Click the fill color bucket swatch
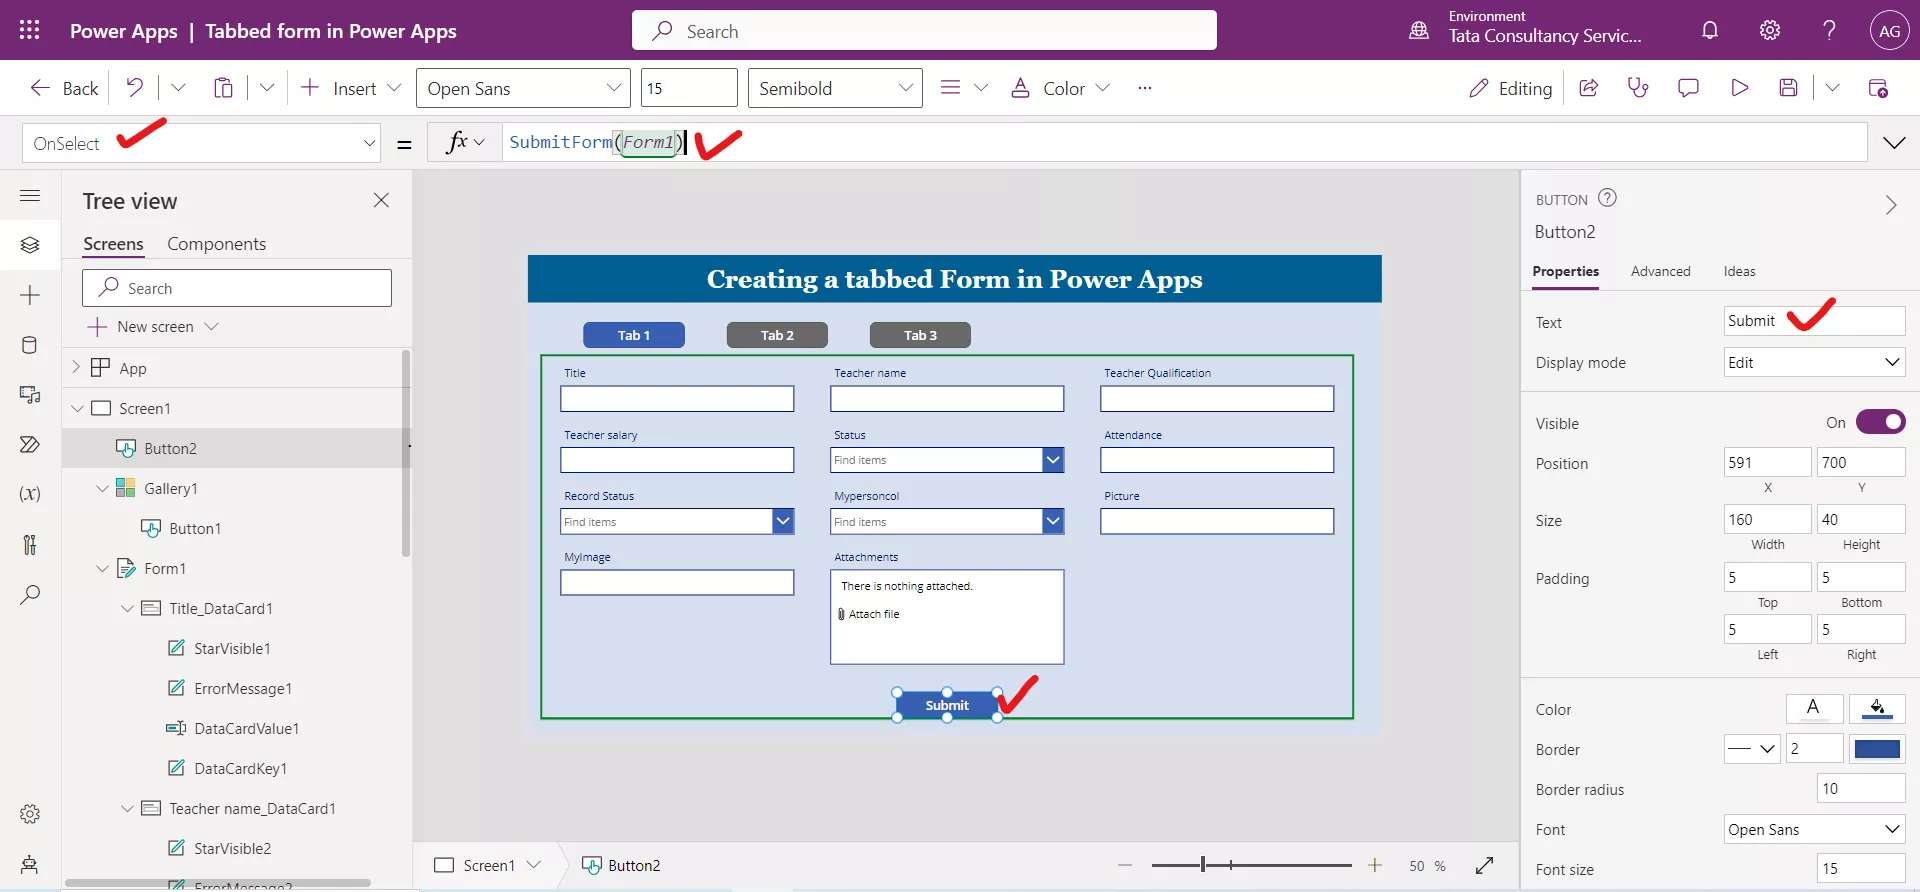1920x892 pixels. pyautogui.click(x=1877, y=709)
